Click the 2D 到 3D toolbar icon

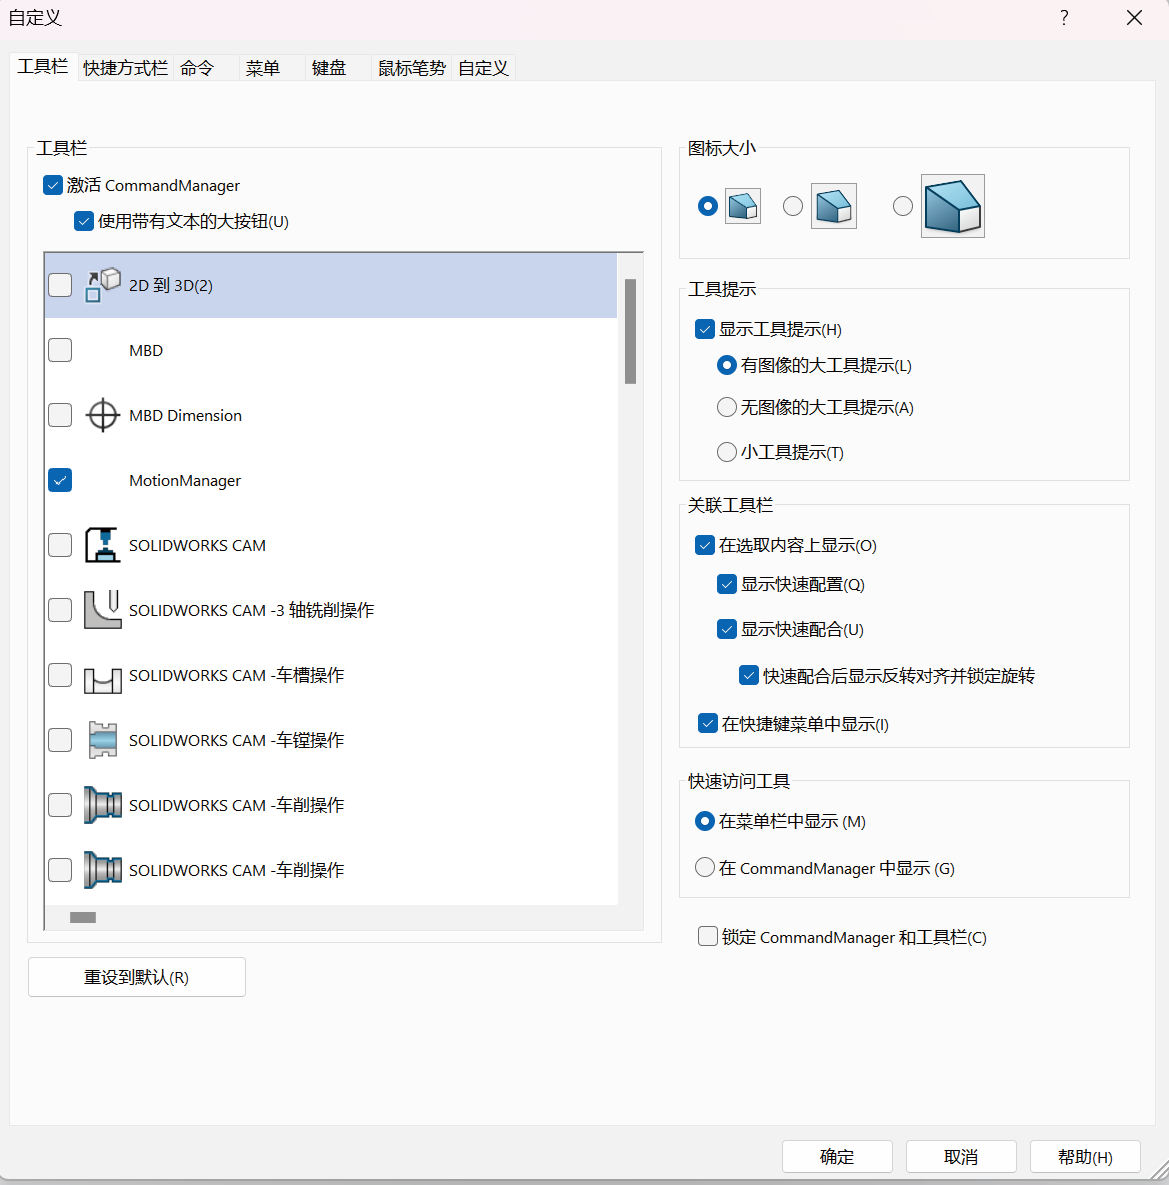click(102, 285)
